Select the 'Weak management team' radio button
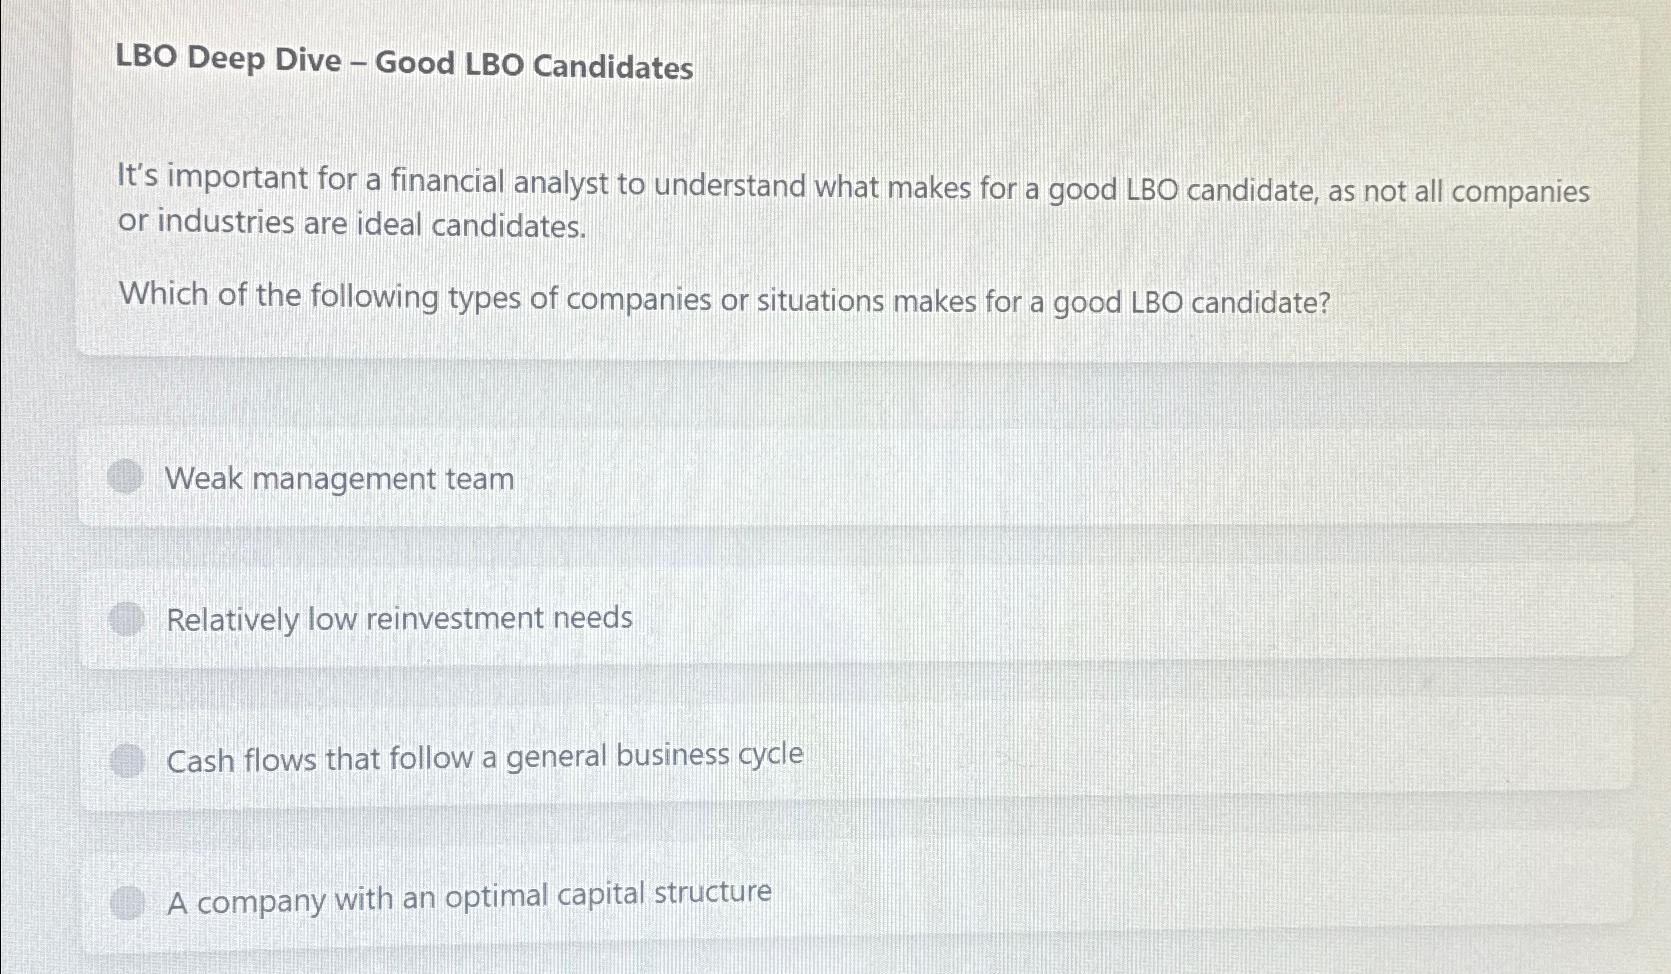The width and height of the screenshot is (1671, 974). pos(126,477)
